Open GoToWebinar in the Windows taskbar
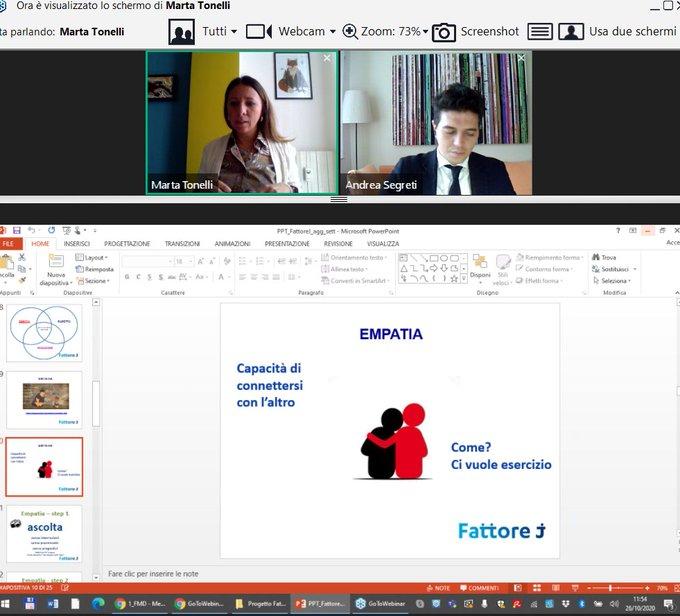Screen dimensions: 680x616 [x=380, y=604]
